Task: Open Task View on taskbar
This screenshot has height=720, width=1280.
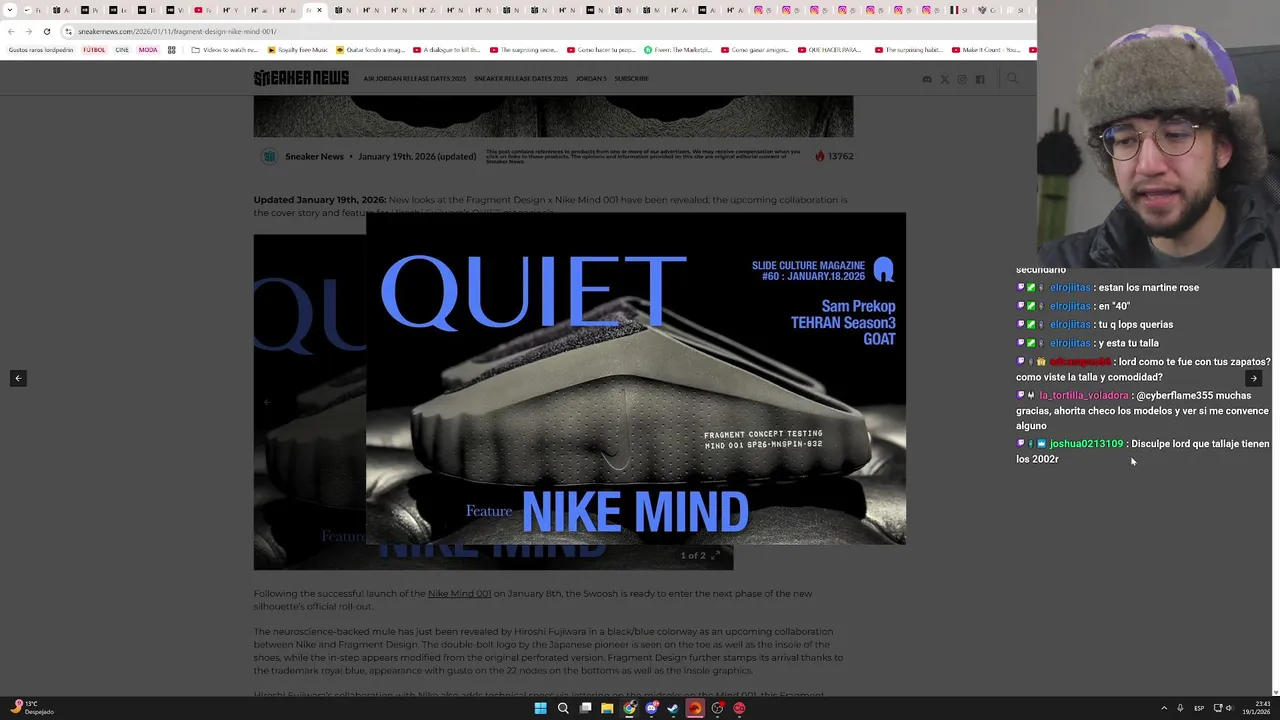Action: (585, 708)
